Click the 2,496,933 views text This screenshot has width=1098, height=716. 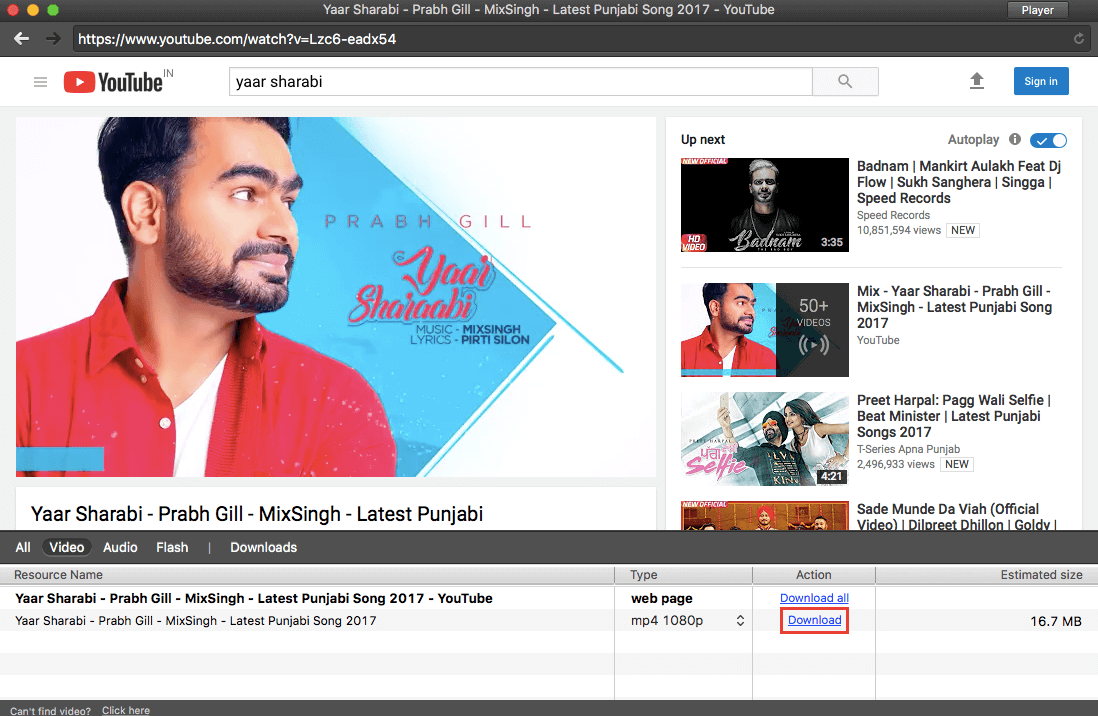click(x=896, y=464)
